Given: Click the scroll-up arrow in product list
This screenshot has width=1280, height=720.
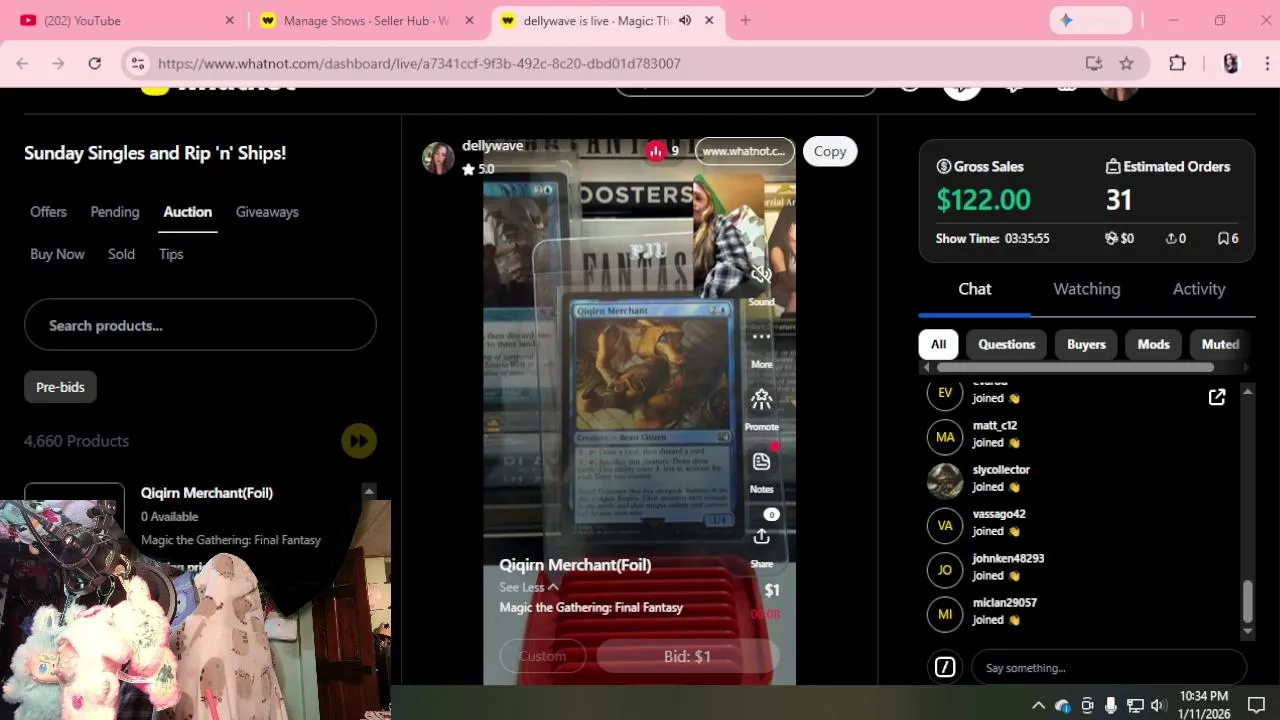Looking at the screenshot, I should (369, 491).
